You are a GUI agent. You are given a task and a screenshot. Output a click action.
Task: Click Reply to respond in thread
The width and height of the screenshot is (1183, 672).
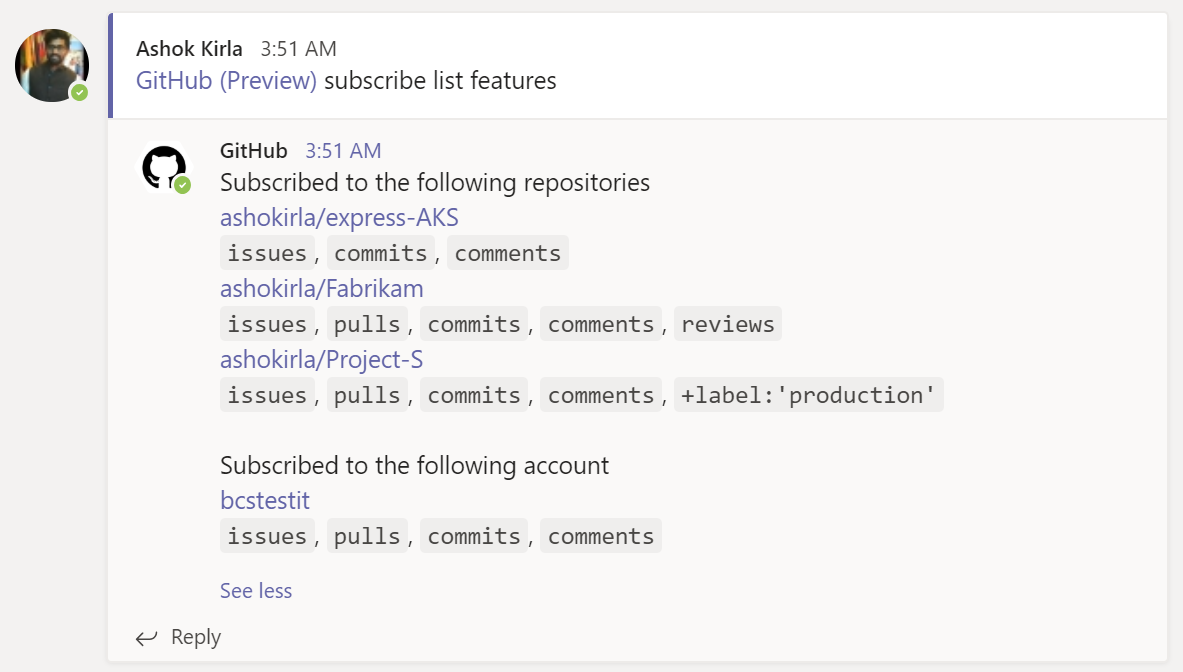point(195,638)
